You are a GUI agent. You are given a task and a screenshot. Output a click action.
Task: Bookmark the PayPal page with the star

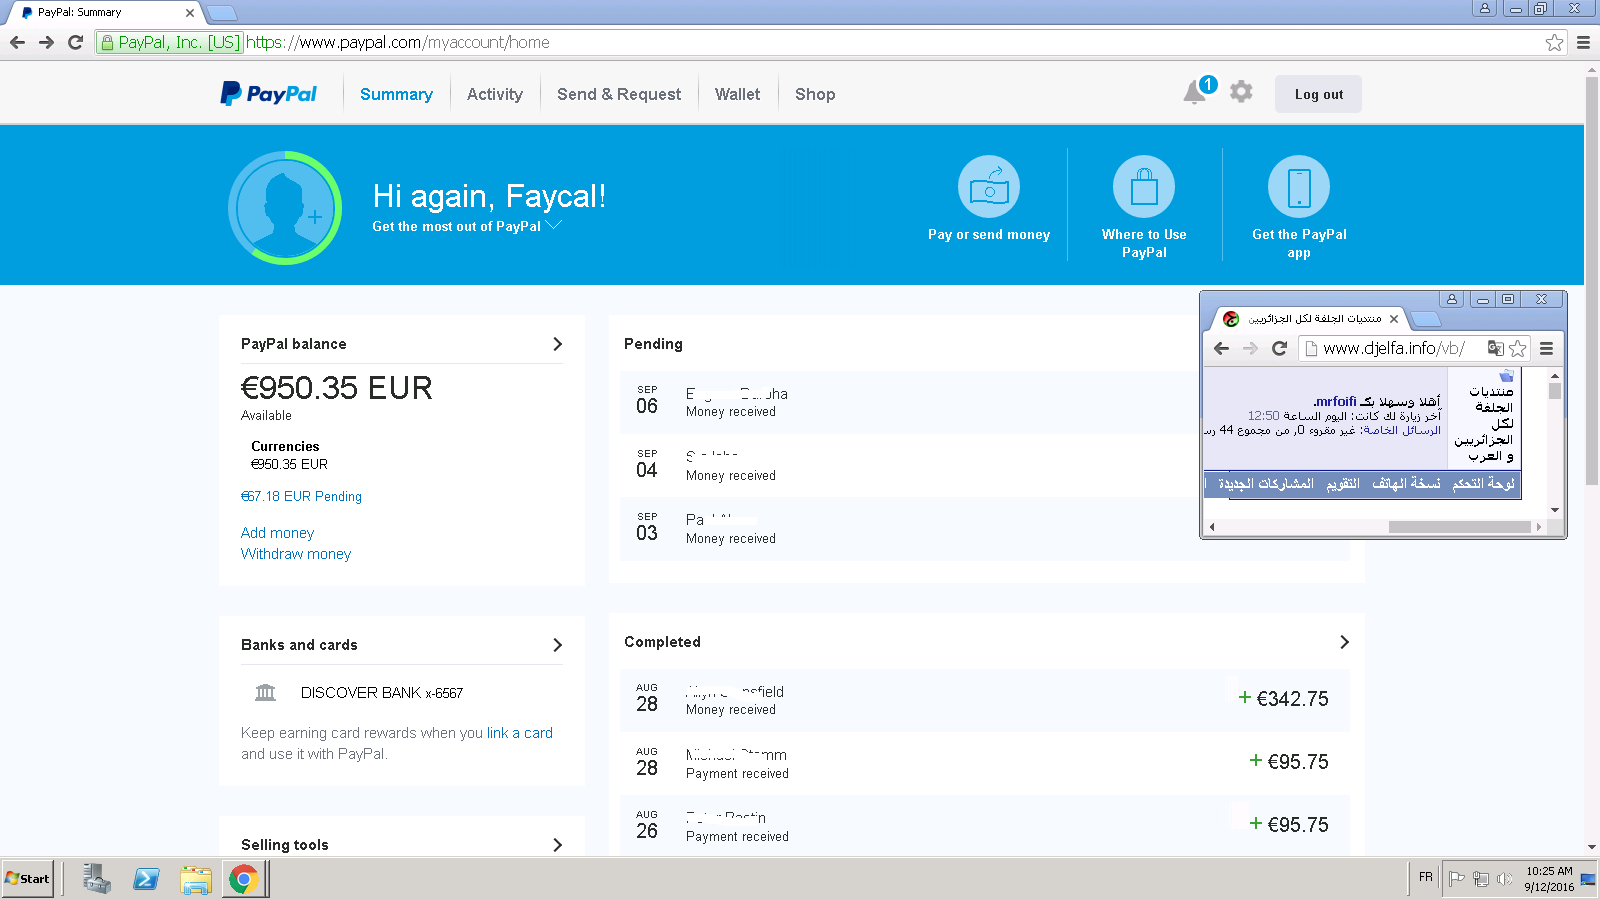point(1554,42)
